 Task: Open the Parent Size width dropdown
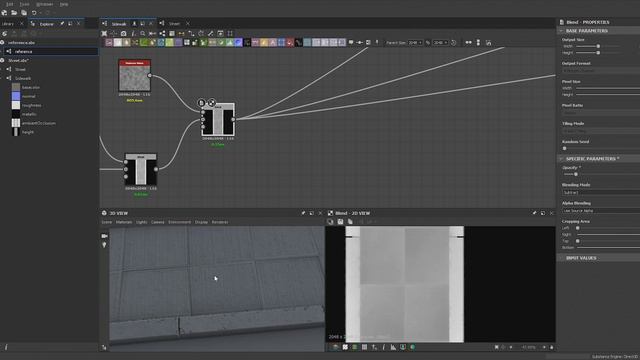[x=416, y=42]
